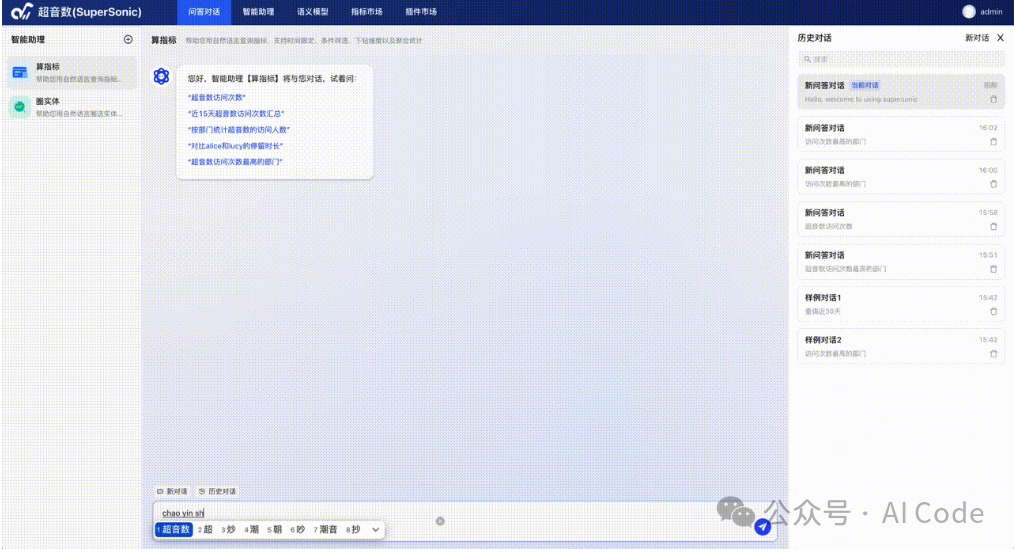Select the 算指标 assistant
The height and width of the screenshot is (554, 1017).
coord(72,72)
